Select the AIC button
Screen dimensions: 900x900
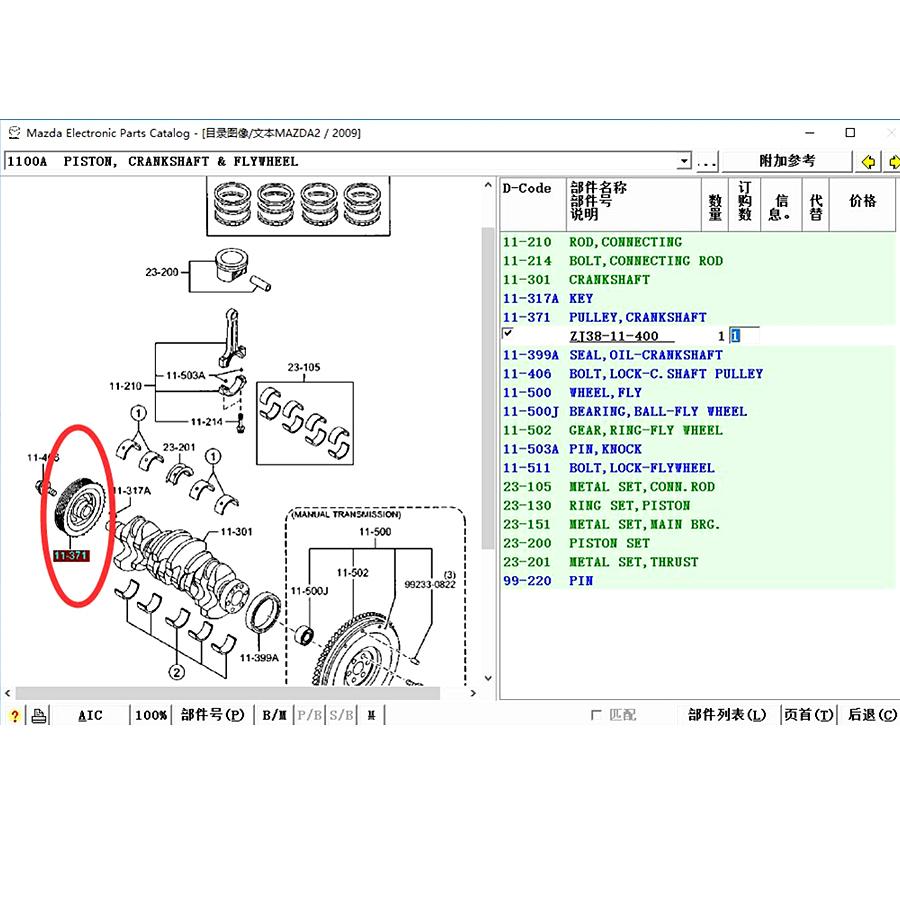tap(90, 715)
